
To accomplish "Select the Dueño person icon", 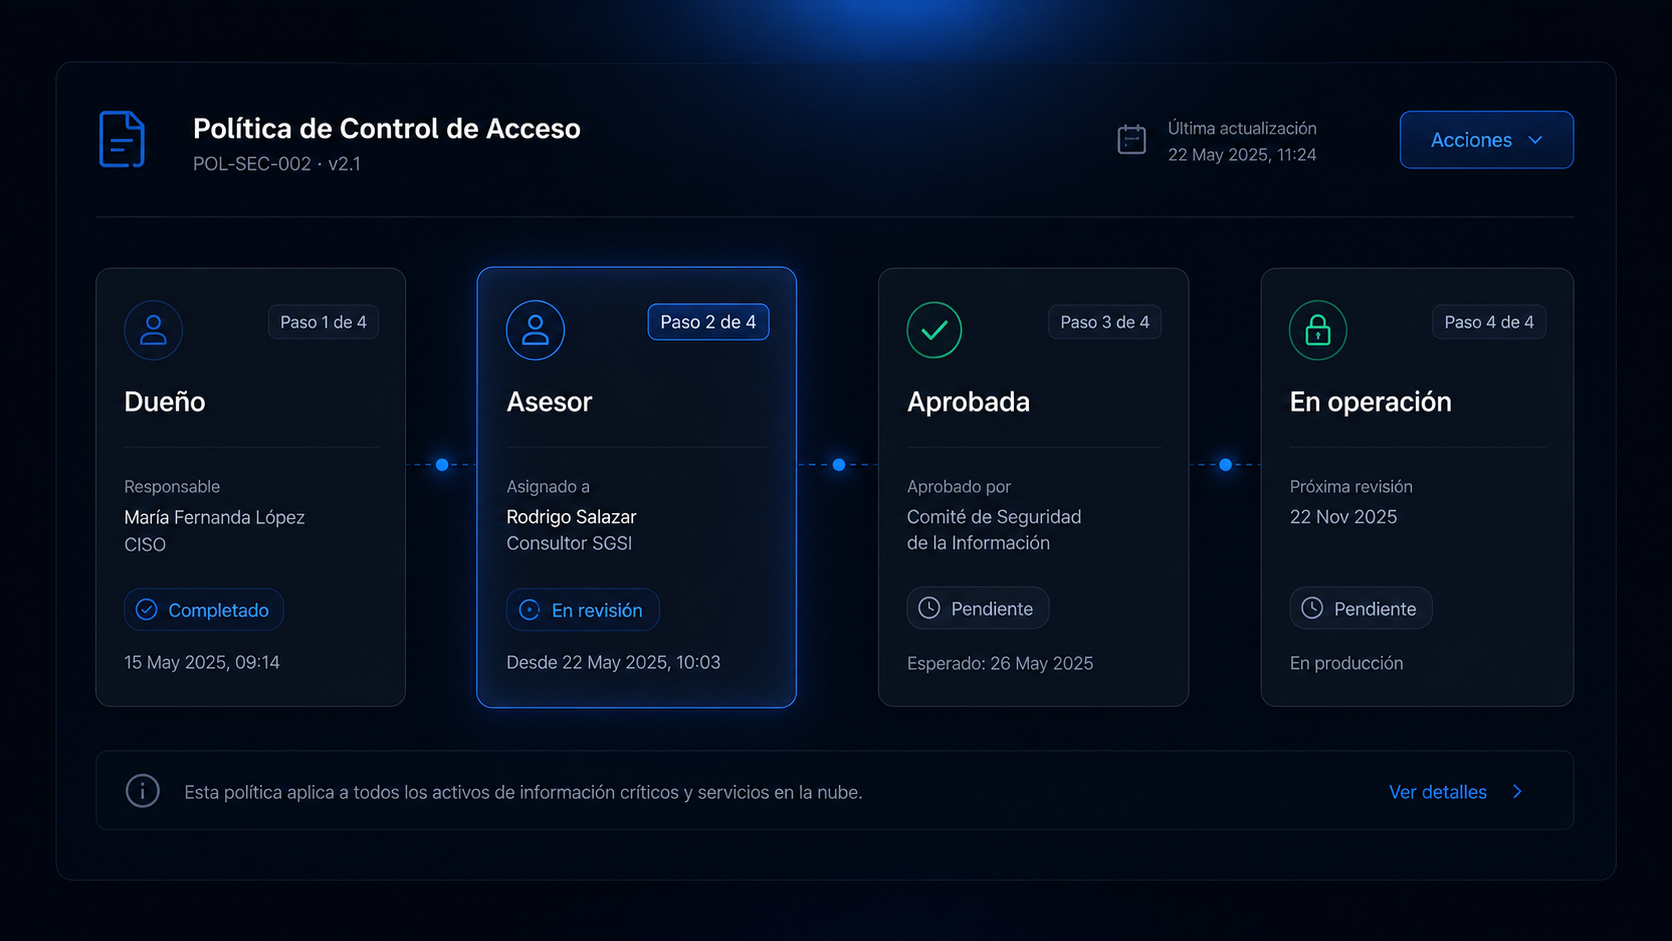I will coord(153,330).
